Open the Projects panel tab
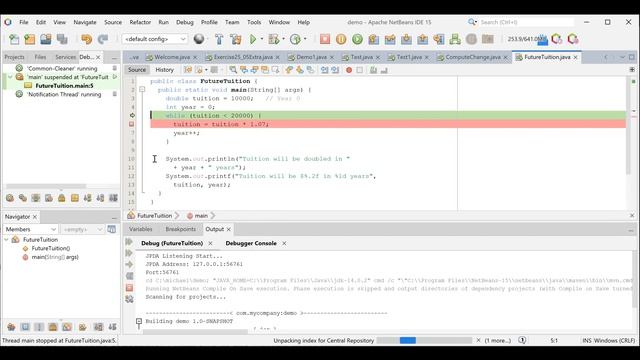The width and height of the screenshot is (640, 360). [x=14, y=57]
